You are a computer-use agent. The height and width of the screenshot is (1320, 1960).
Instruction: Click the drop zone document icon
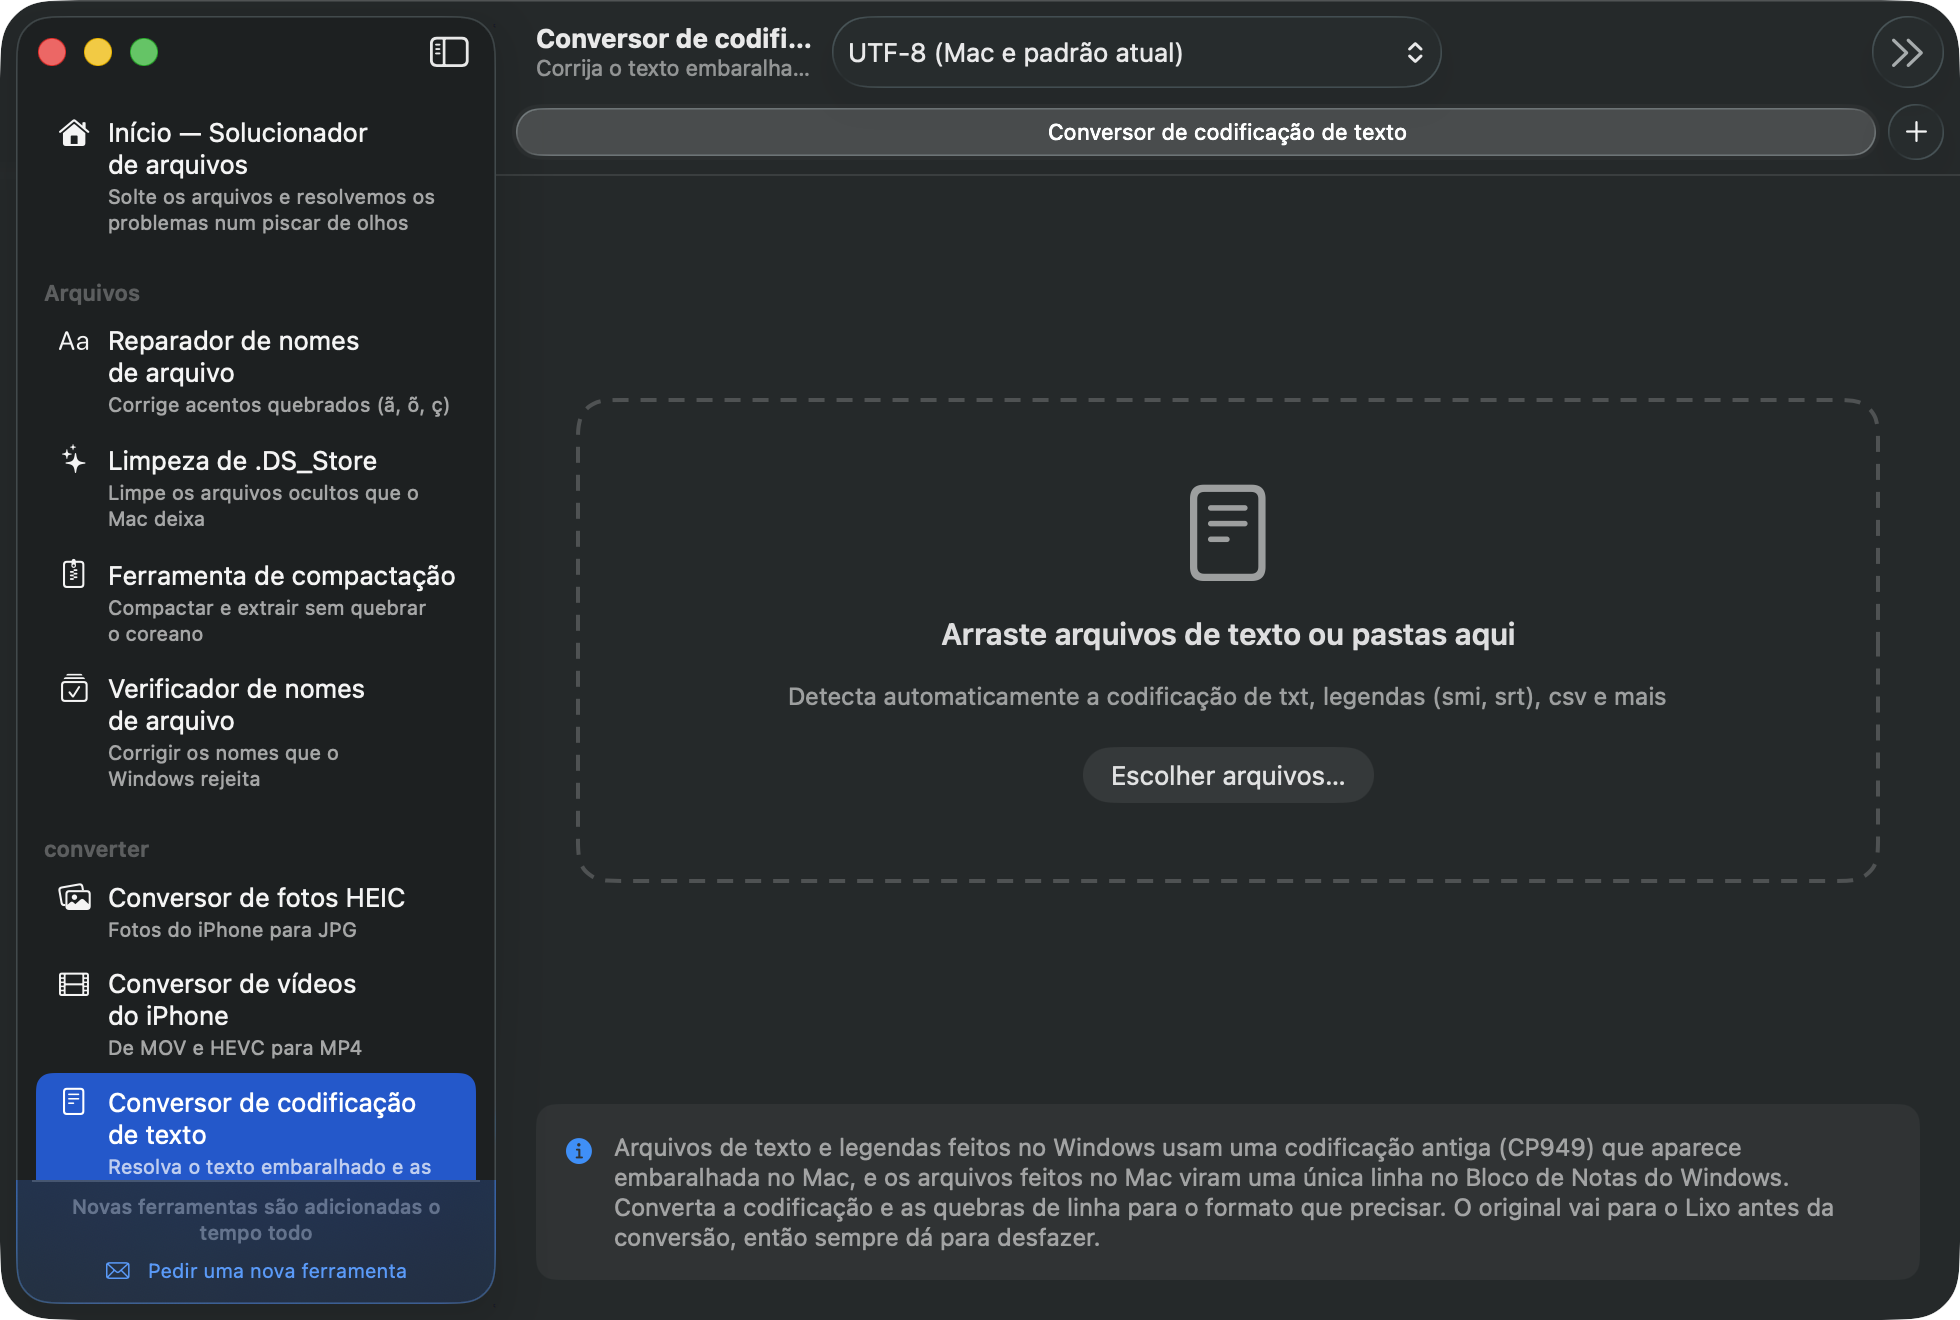pos(1227,532)
